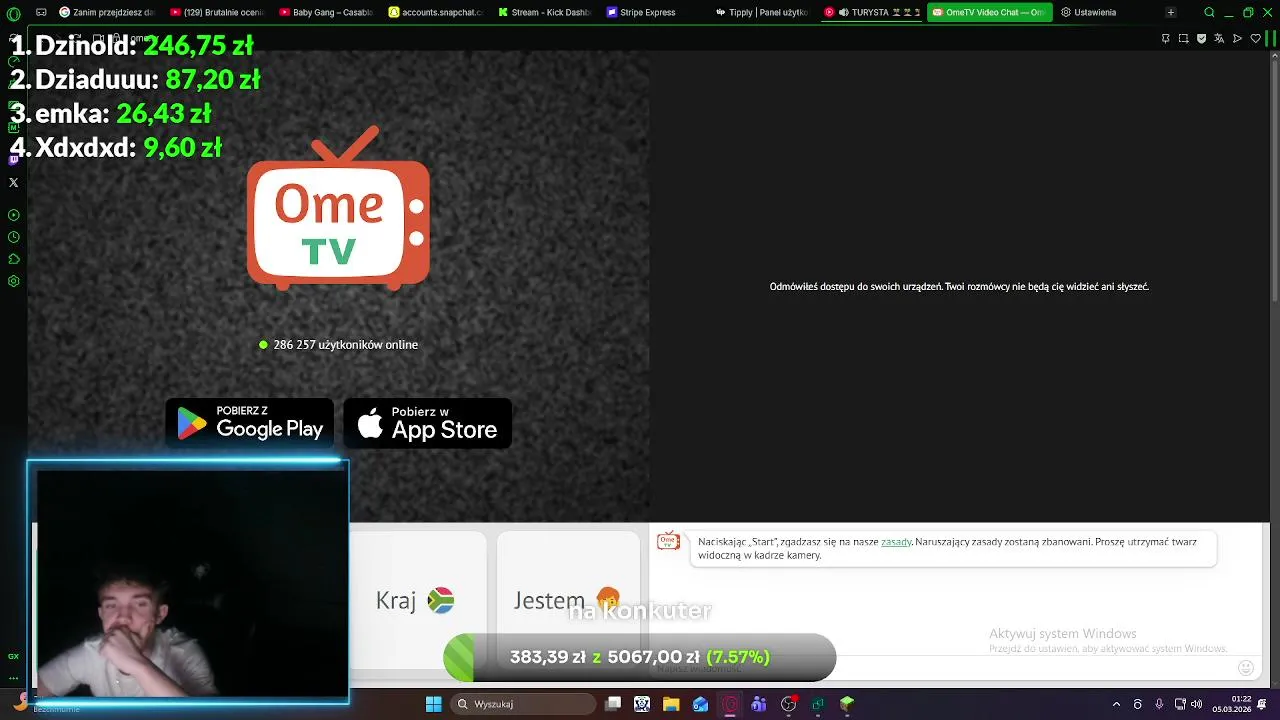The height and width of the screenshot is (720, 1280).
Task: Take a snapshot with the capture icon
Action: (x=1183, y=38)
